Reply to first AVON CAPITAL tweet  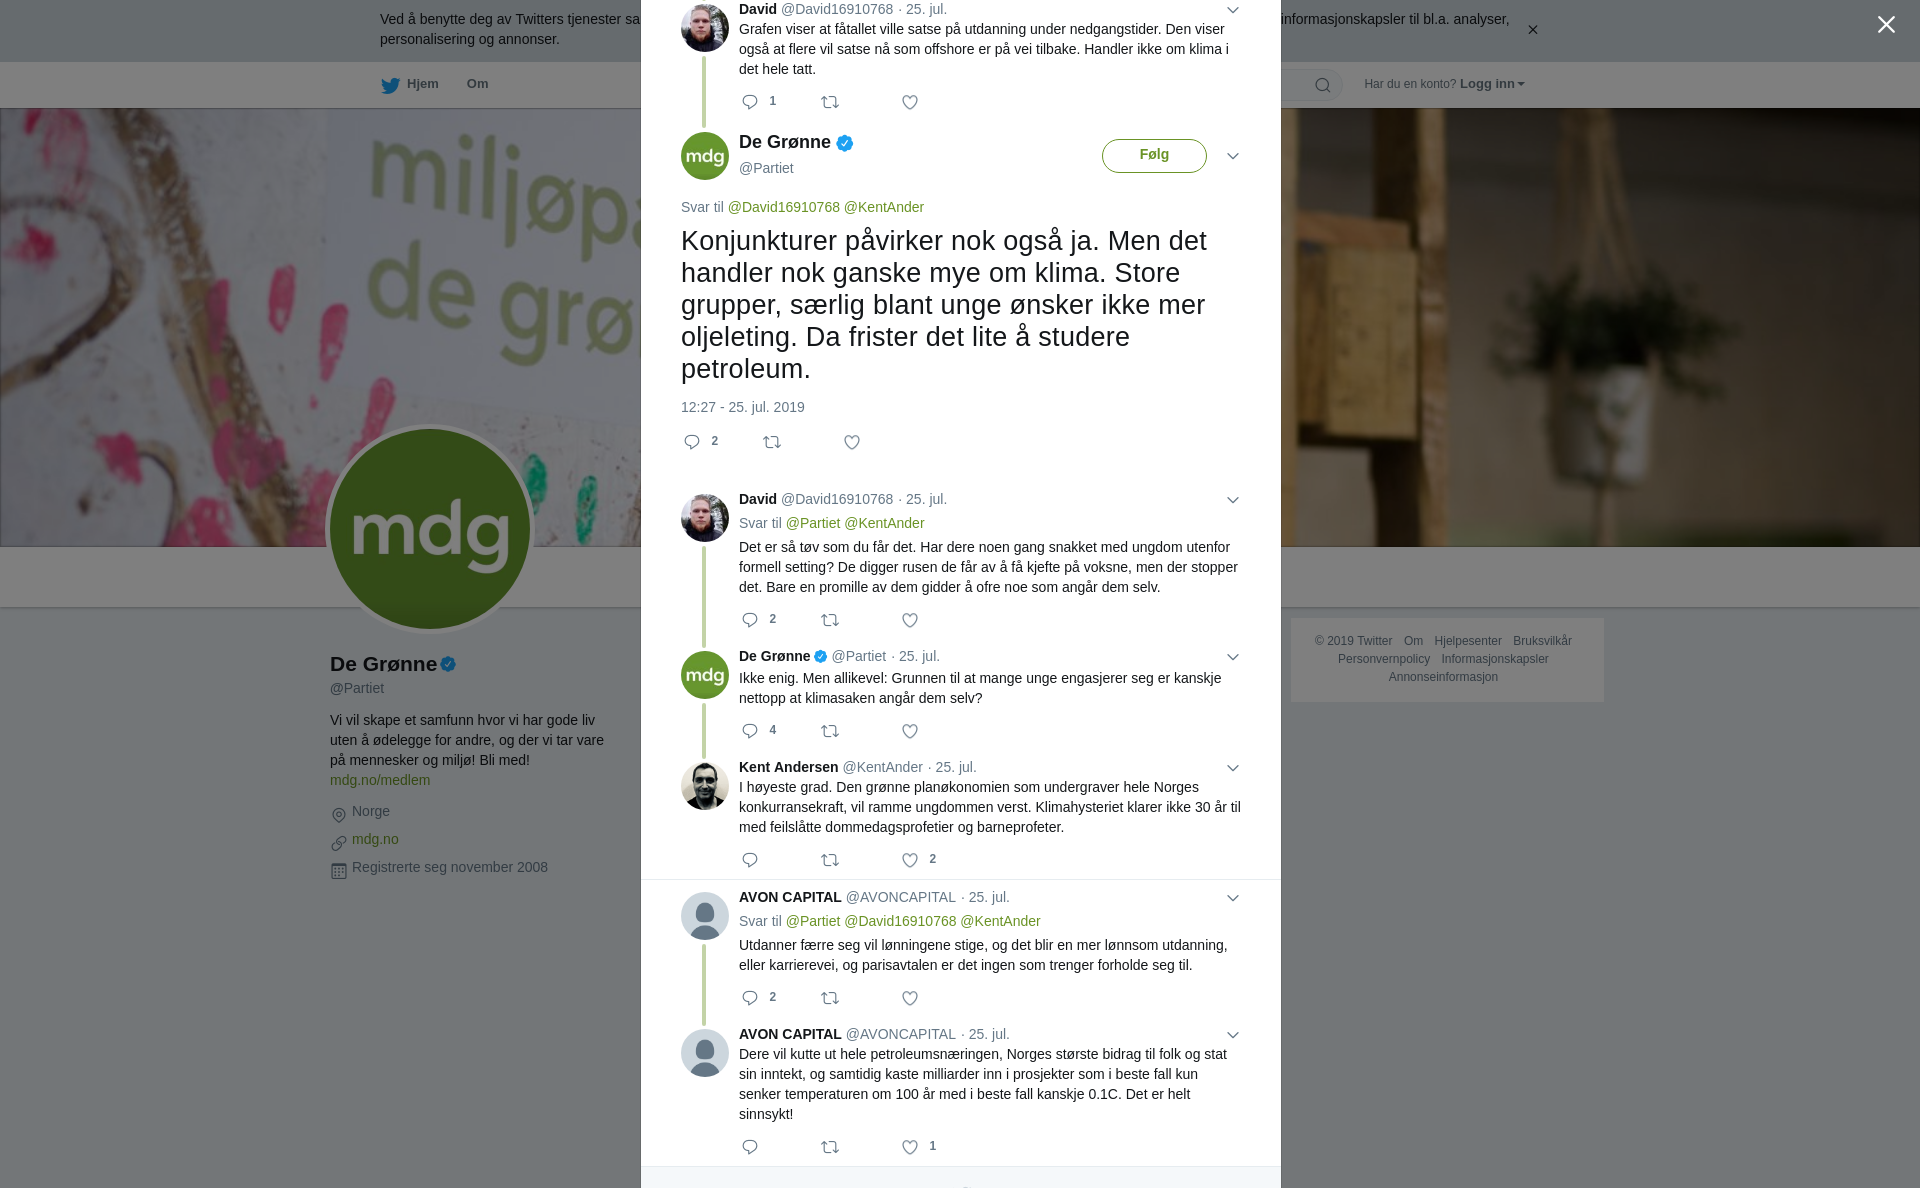tap(750, 998)
